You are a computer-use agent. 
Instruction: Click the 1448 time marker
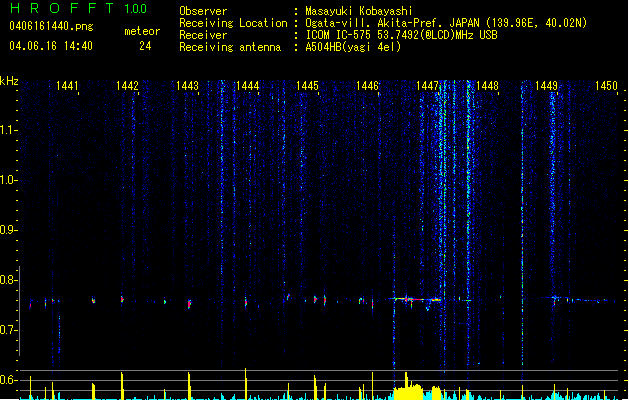(x=487, y=86)
